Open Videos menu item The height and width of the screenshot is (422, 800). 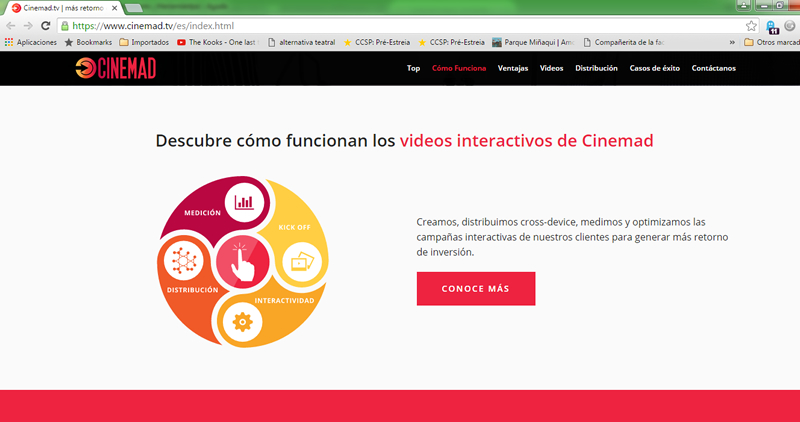(x=552, y=68)
